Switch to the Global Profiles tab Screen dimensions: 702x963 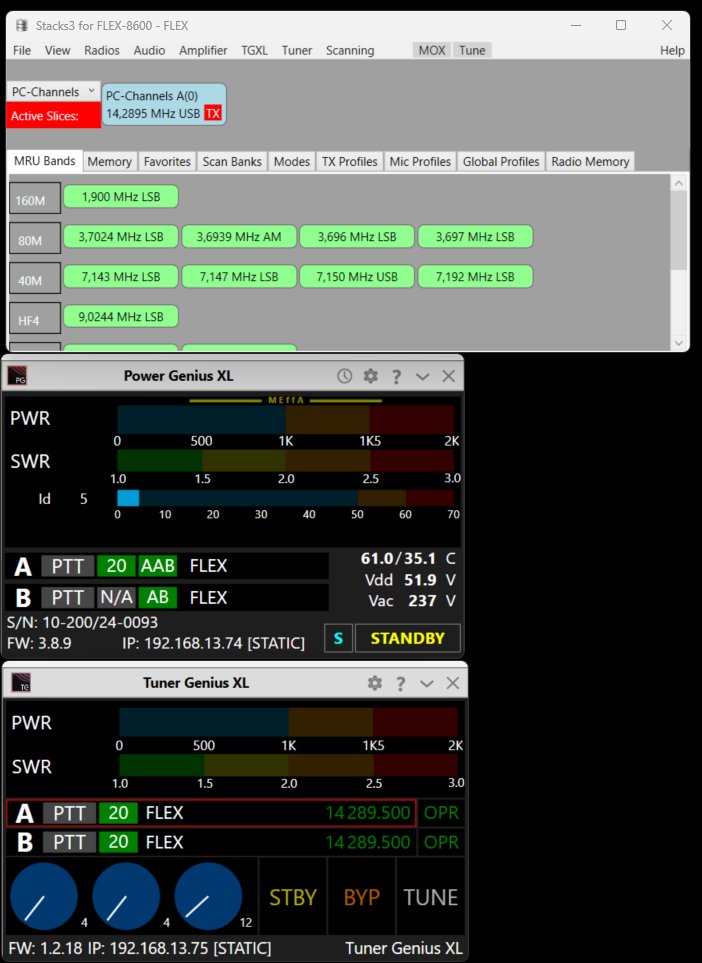click(x=501, y=162)
